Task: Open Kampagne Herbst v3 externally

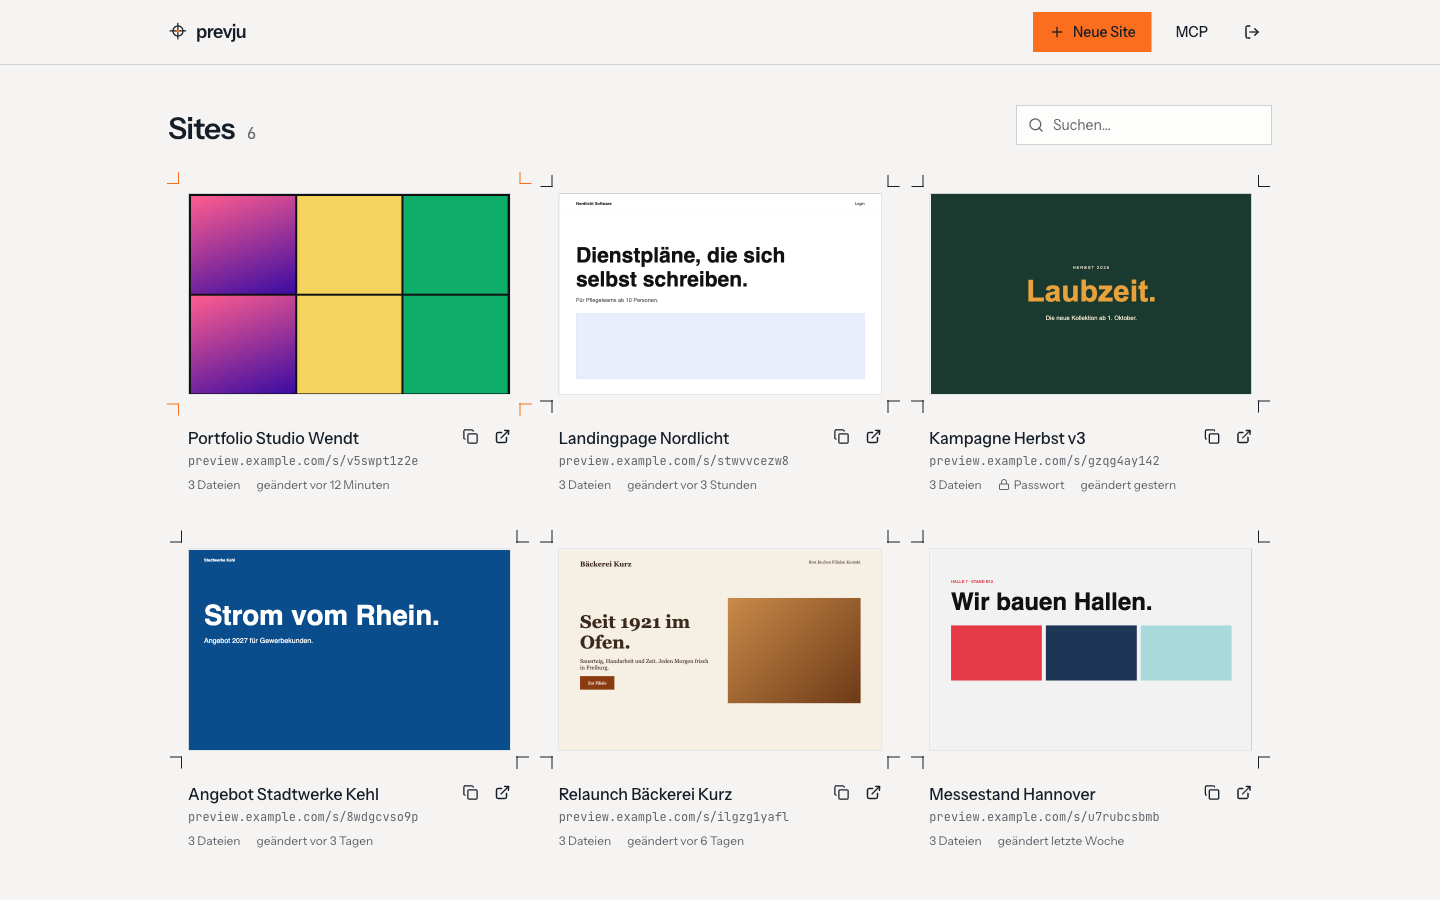Action: [1244, 437]
